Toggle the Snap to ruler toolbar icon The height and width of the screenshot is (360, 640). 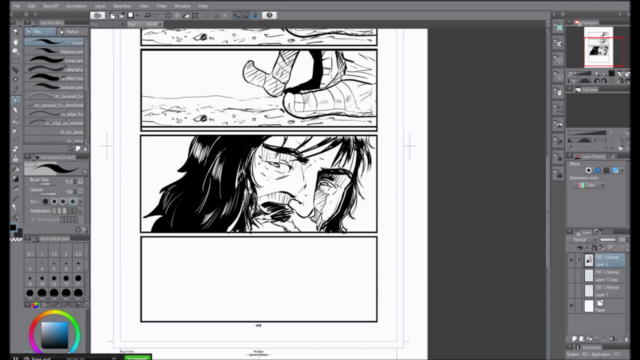click(x=236, y=16)
